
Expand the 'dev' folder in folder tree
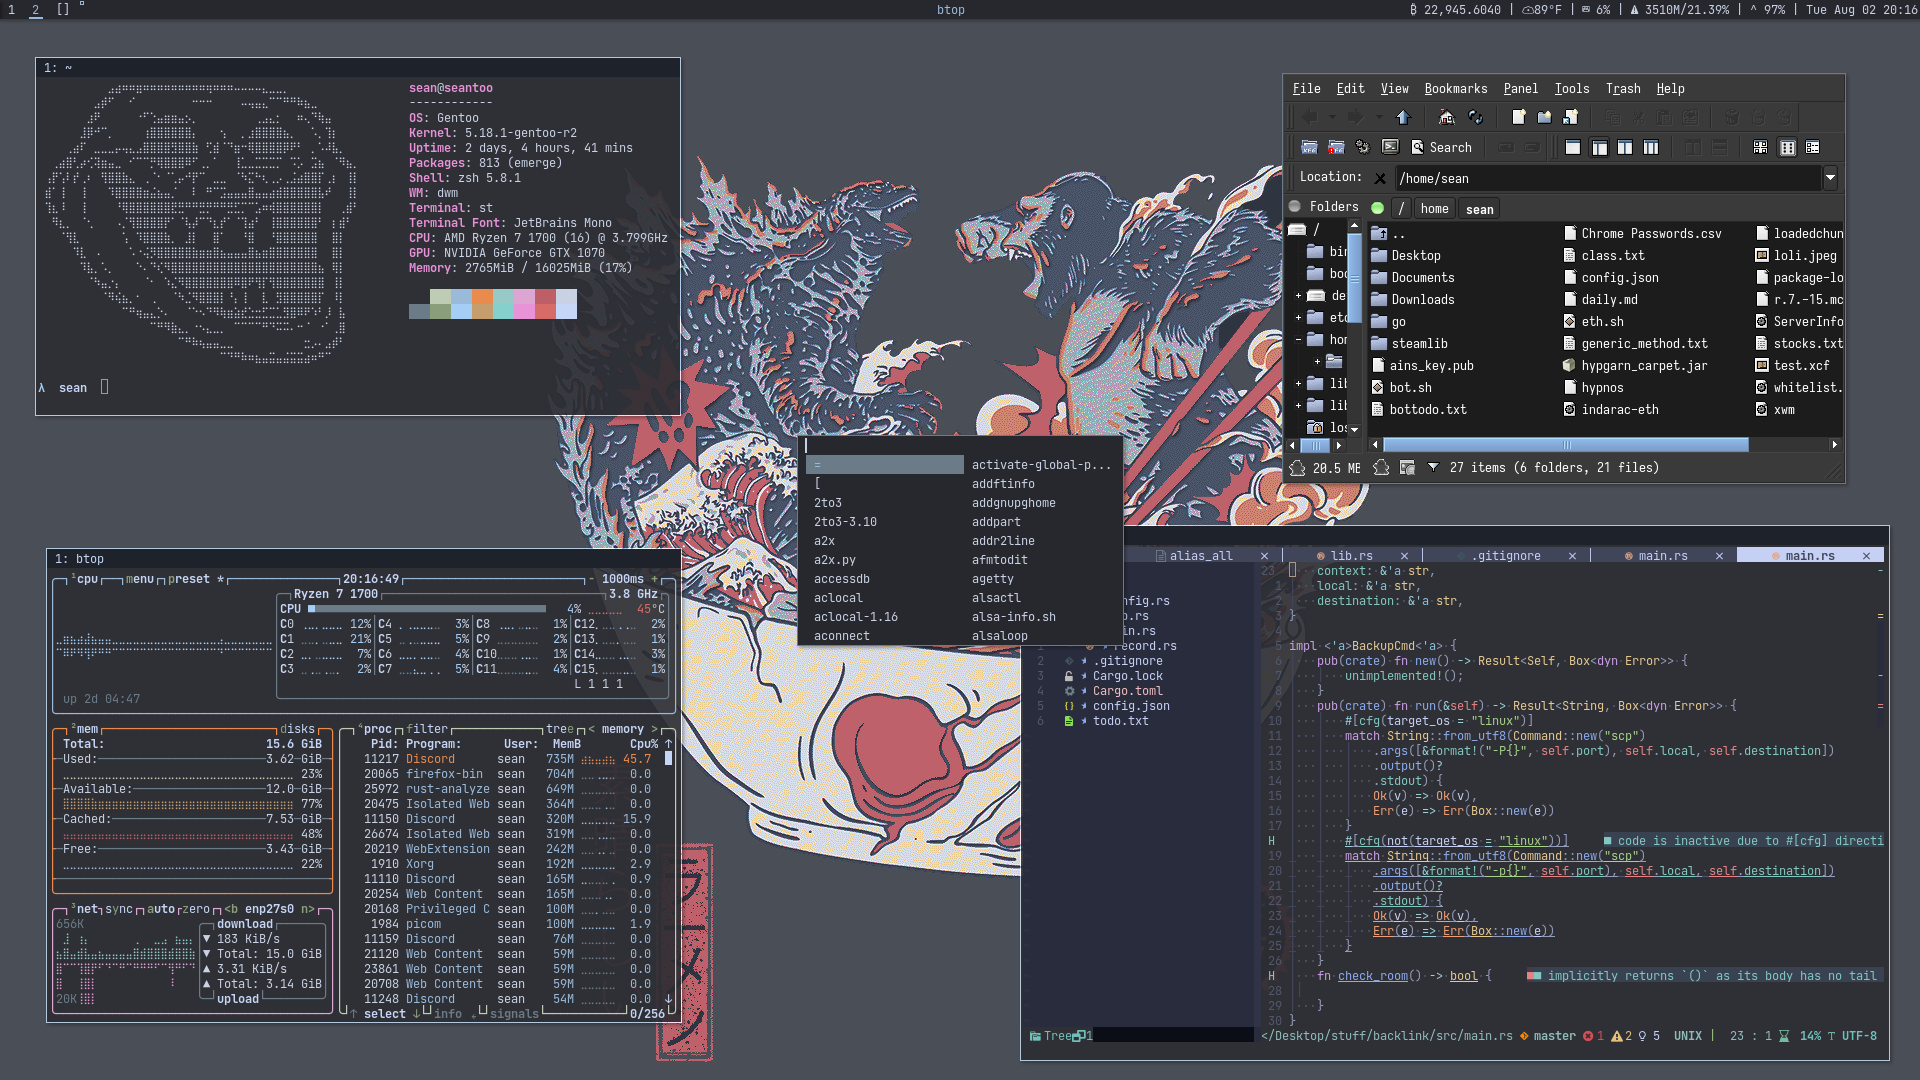[1299, 296]
